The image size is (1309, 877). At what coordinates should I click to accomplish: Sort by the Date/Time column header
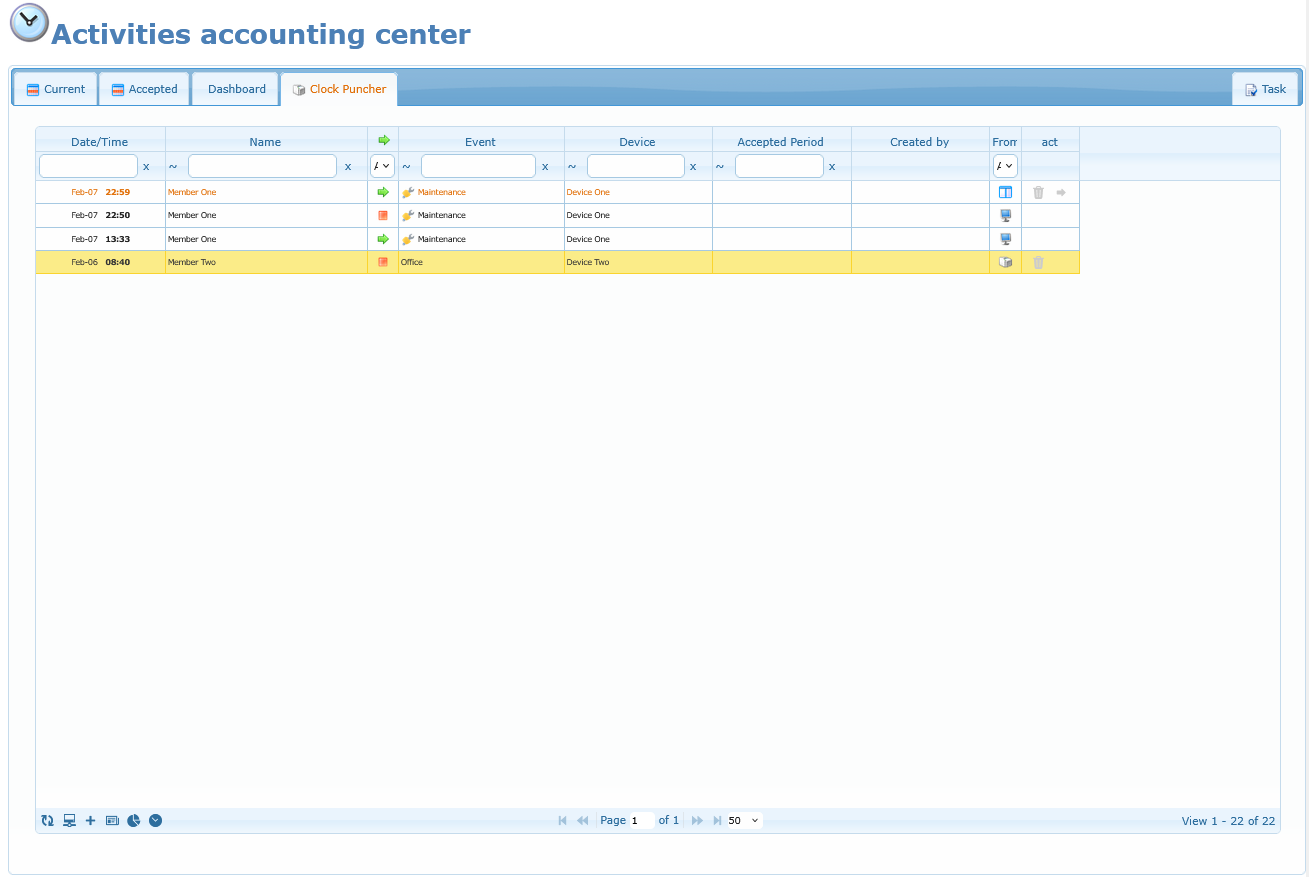[x=100, y=142]
